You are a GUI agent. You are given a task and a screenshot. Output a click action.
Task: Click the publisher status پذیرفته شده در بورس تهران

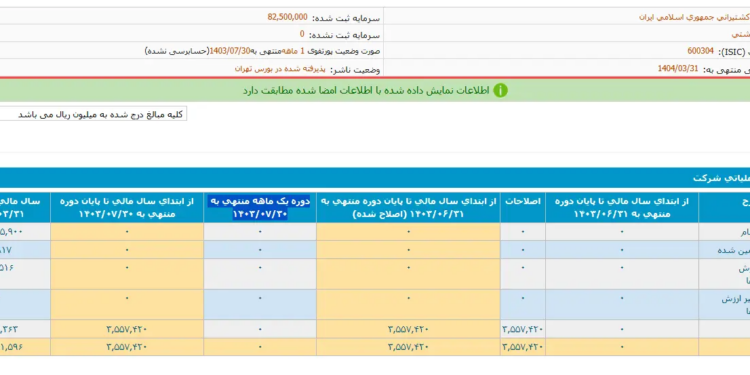pyautogui.click(x=280, y=69)
